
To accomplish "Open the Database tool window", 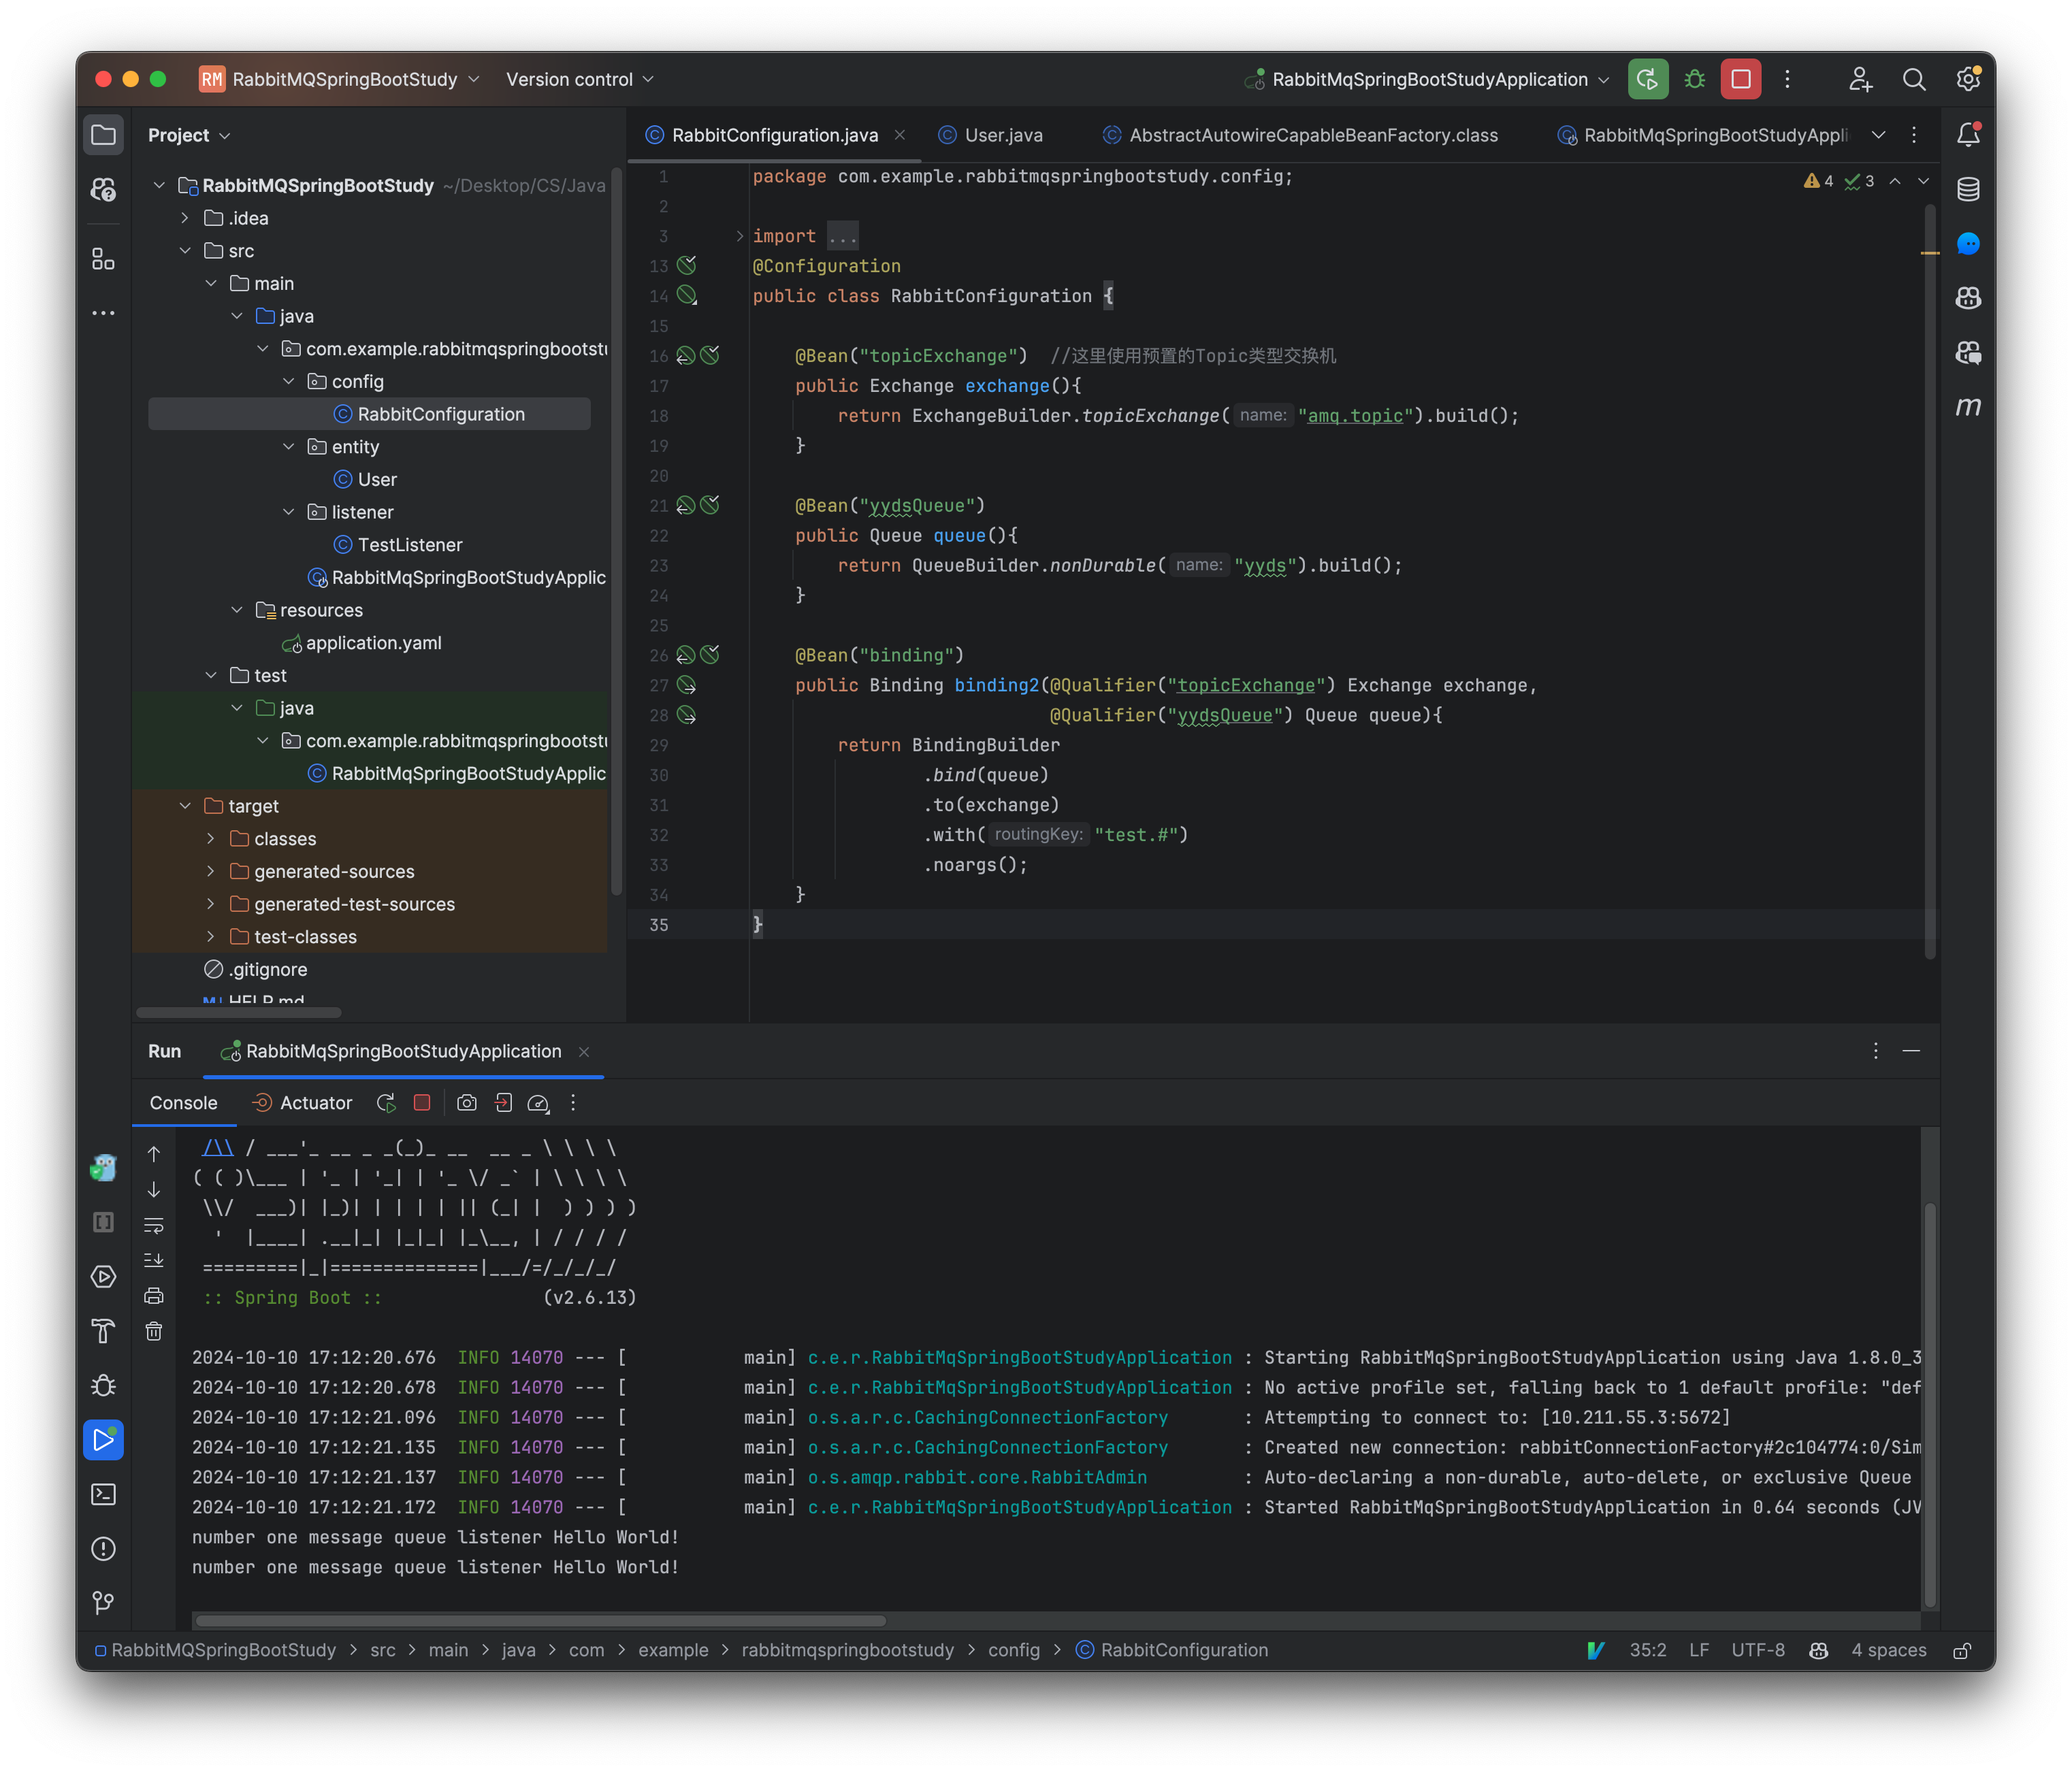I will point(1968,188).
